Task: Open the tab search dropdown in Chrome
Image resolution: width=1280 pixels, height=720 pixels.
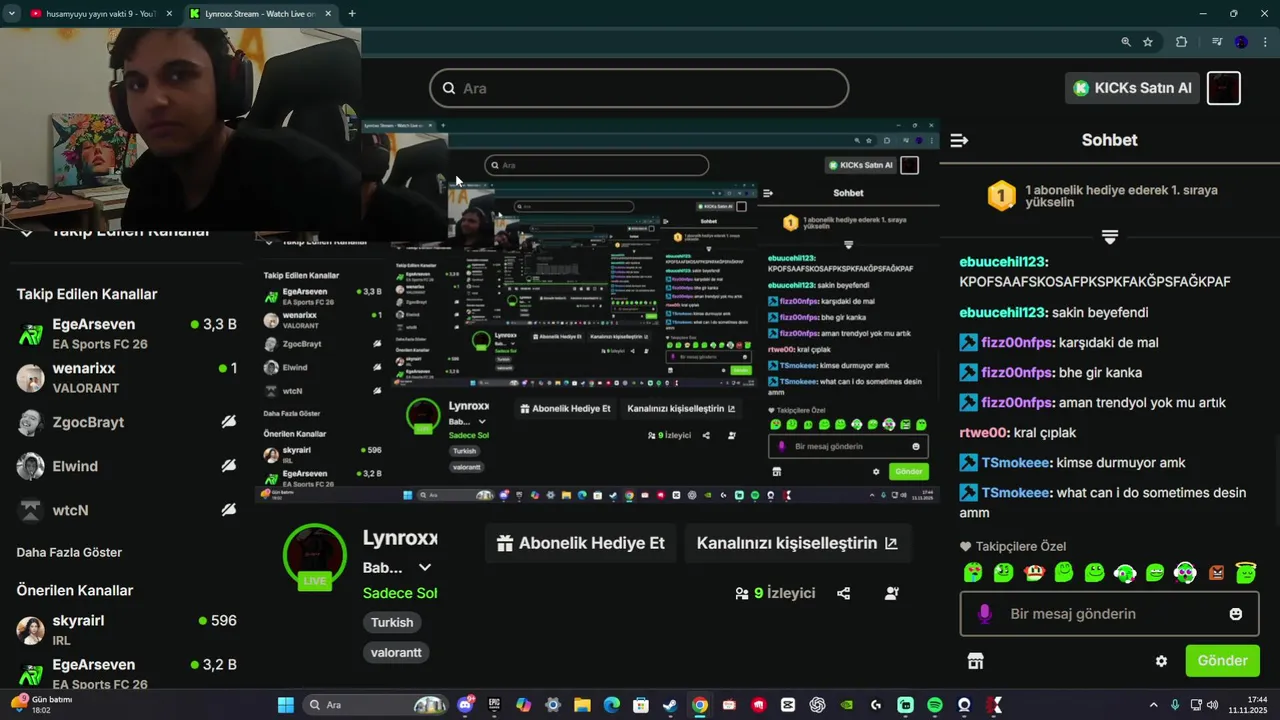Action: coord(11,14)
